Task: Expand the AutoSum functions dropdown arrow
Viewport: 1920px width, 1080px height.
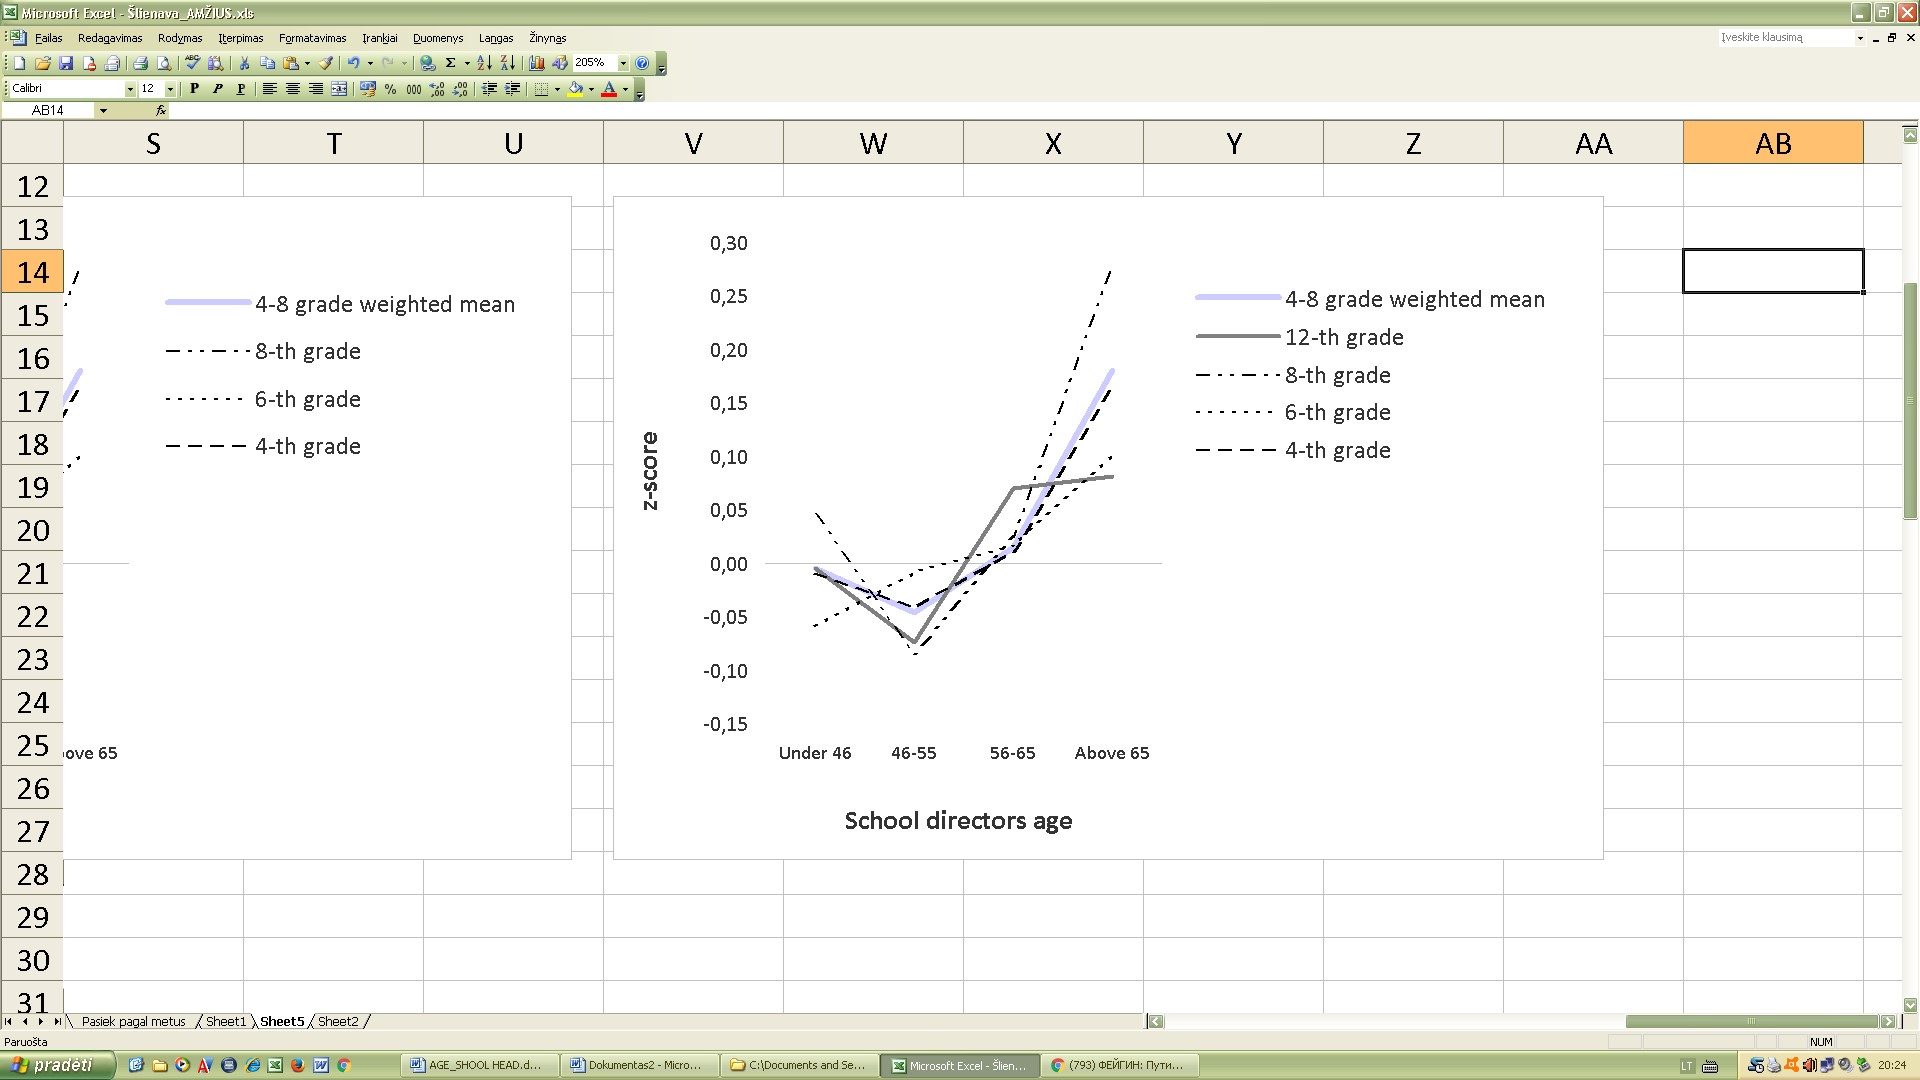Action: 467,63
